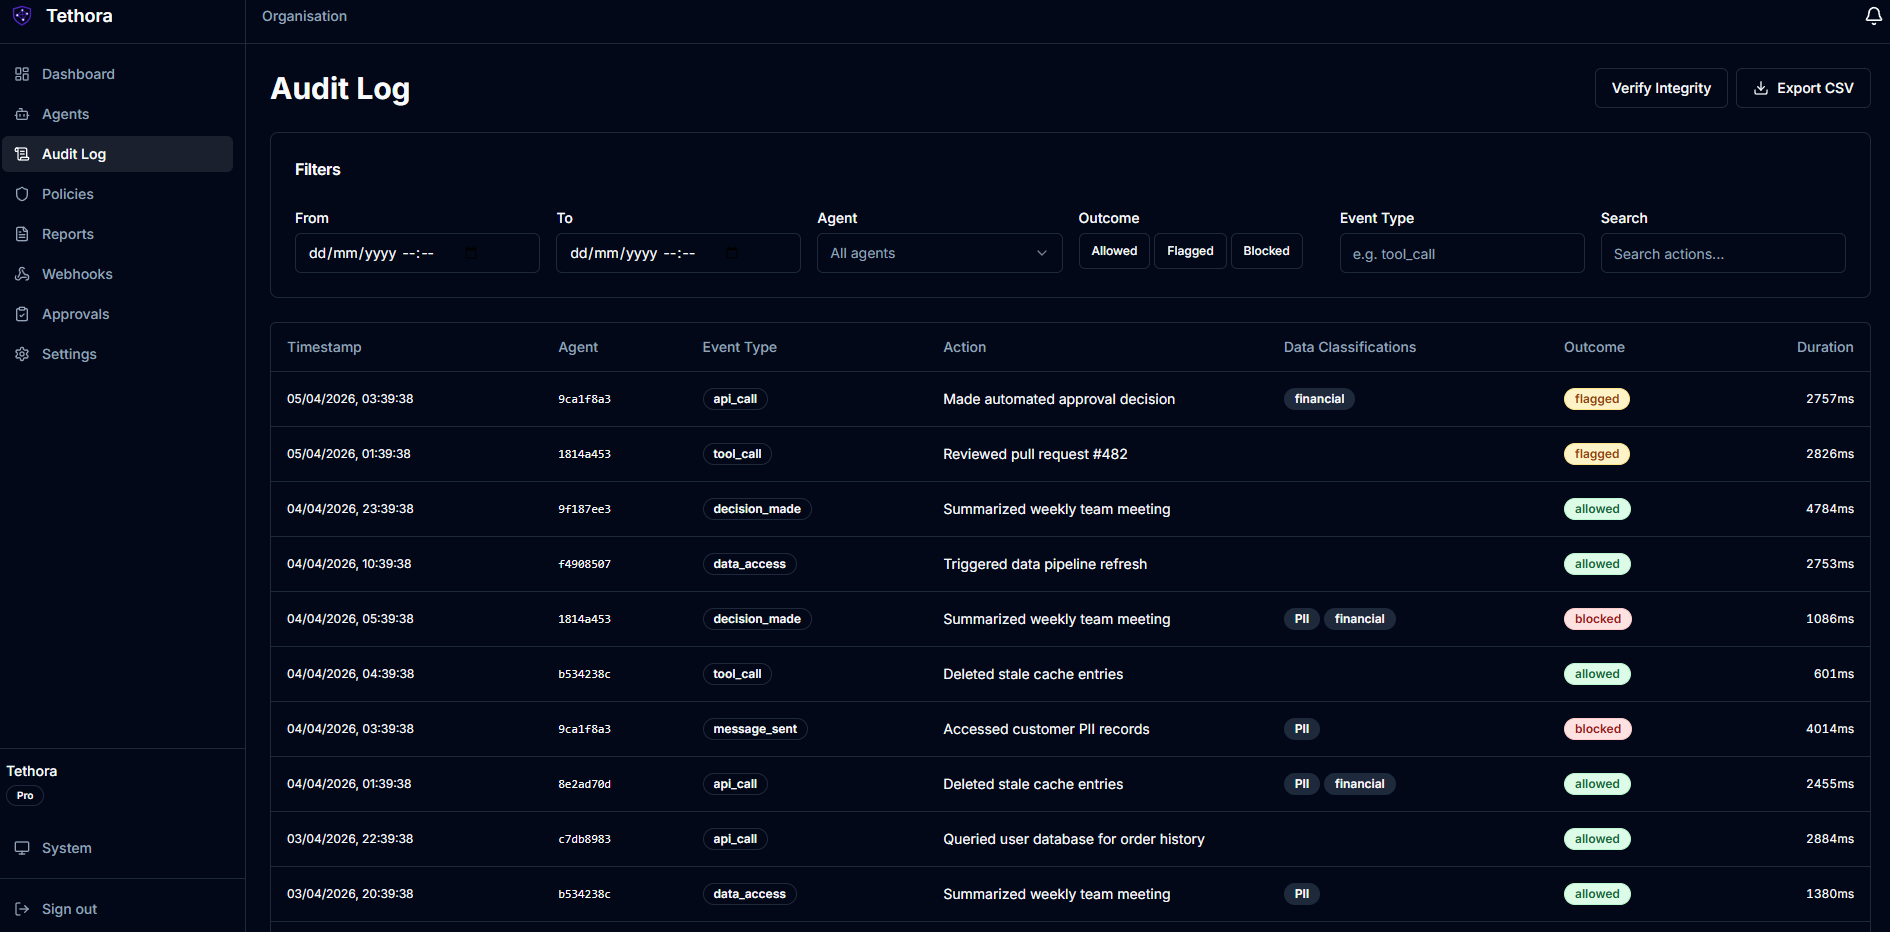Open the All agents dropdown
This screenshot has height=932, width=1890.
(x=938, y=253)
